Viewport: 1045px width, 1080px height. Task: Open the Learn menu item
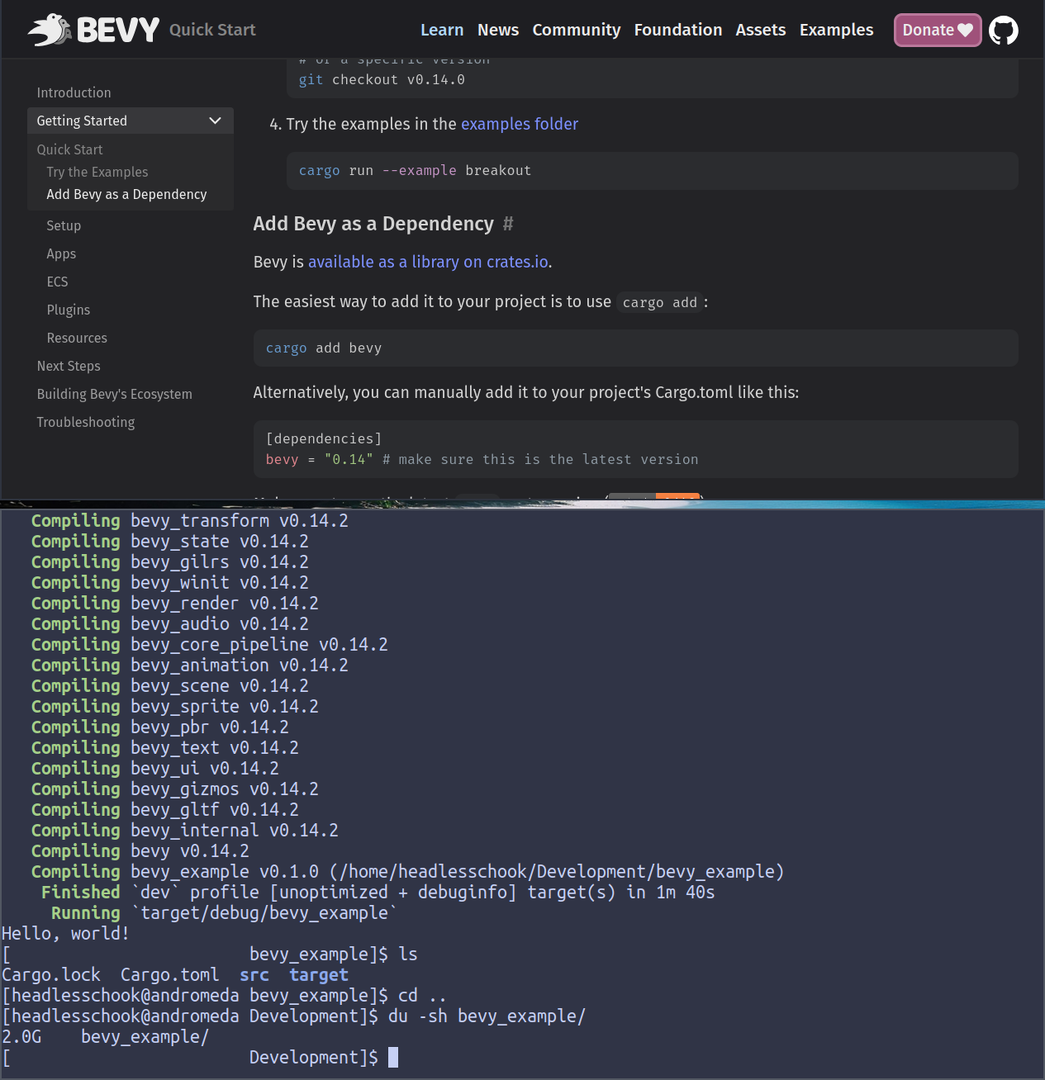click(x=442, y=30)
